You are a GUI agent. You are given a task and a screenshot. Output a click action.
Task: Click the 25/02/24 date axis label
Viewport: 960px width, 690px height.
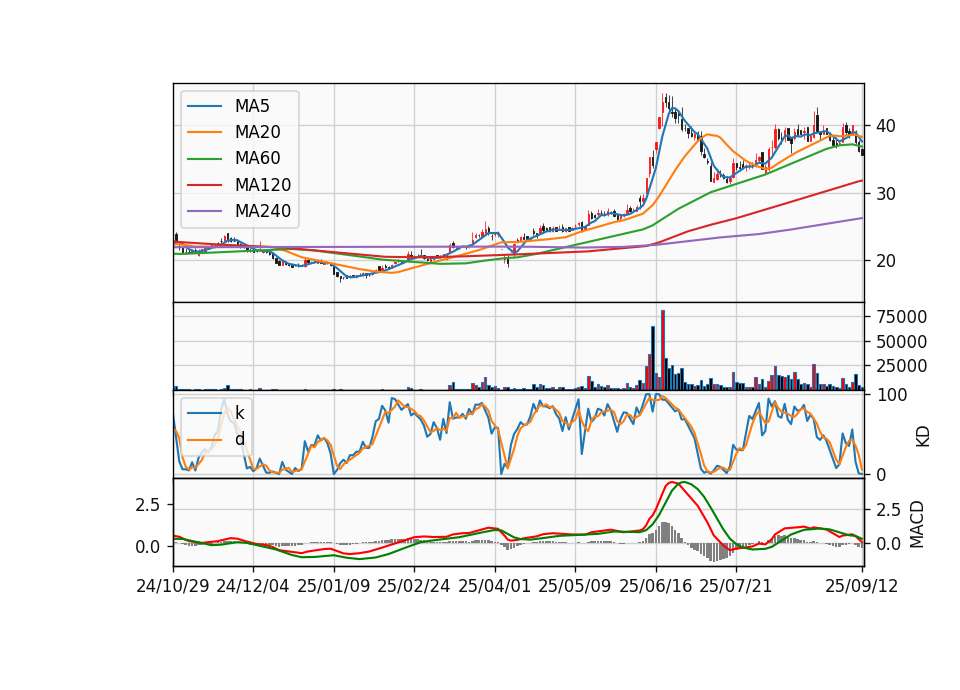414,586
